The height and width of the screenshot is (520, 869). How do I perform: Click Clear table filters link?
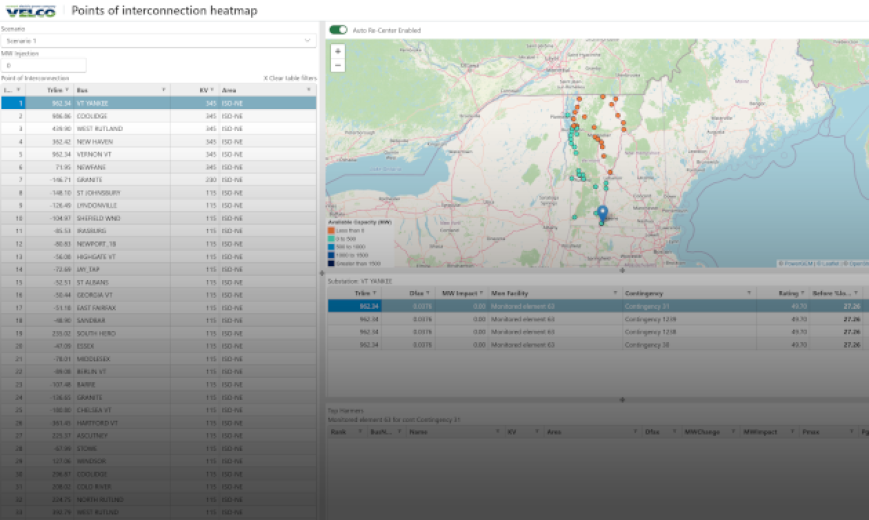(289, 77)
